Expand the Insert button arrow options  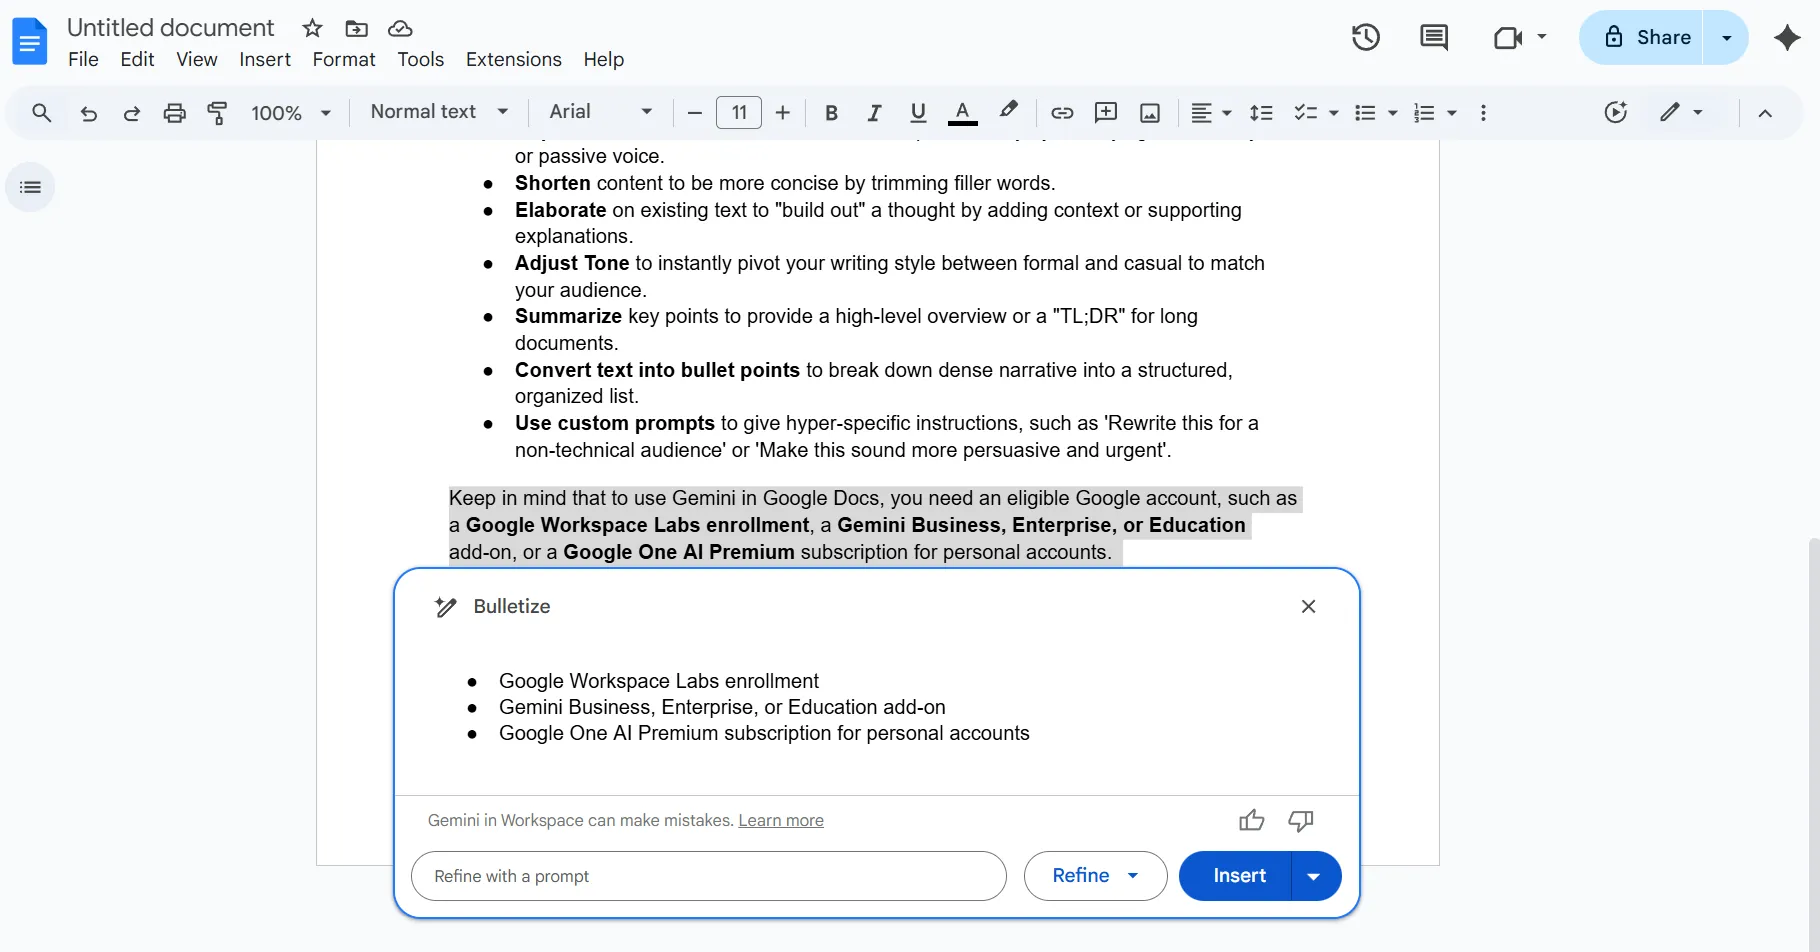pyautogui.click(x=1314, y=876)
